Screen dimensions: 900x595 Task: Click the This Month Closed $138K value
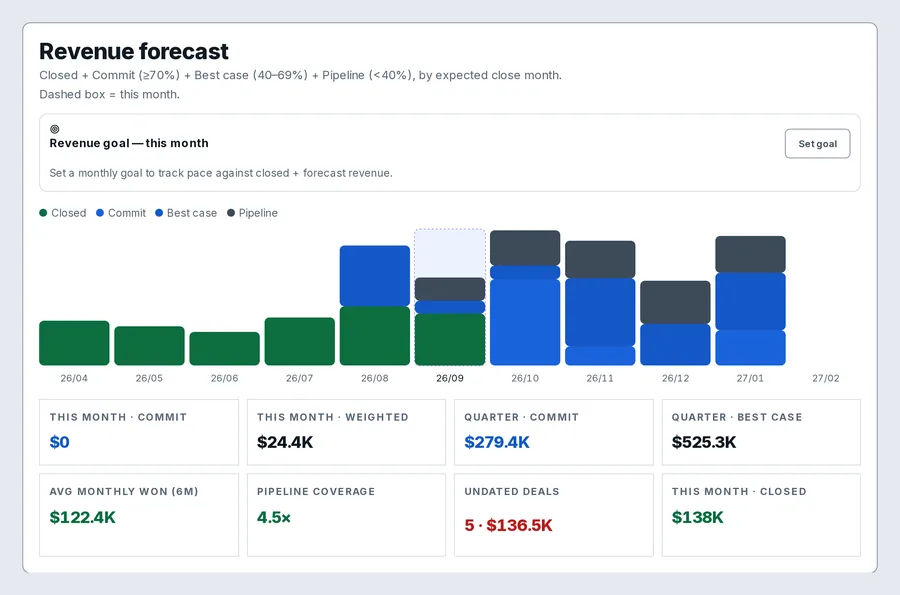[697, 517]
